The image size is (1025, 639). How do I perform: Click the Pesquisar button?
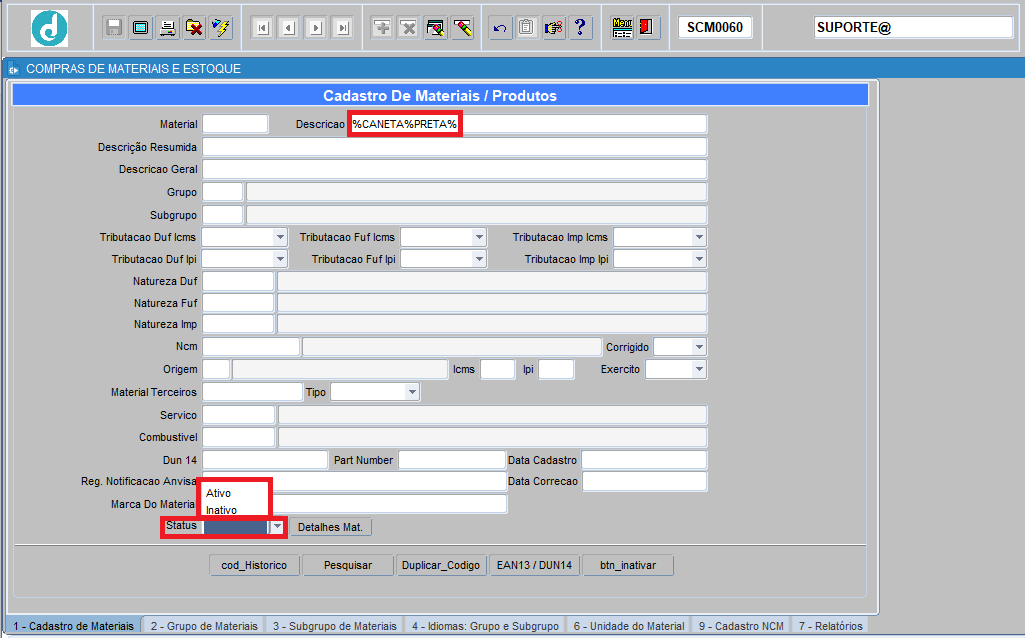348,565
